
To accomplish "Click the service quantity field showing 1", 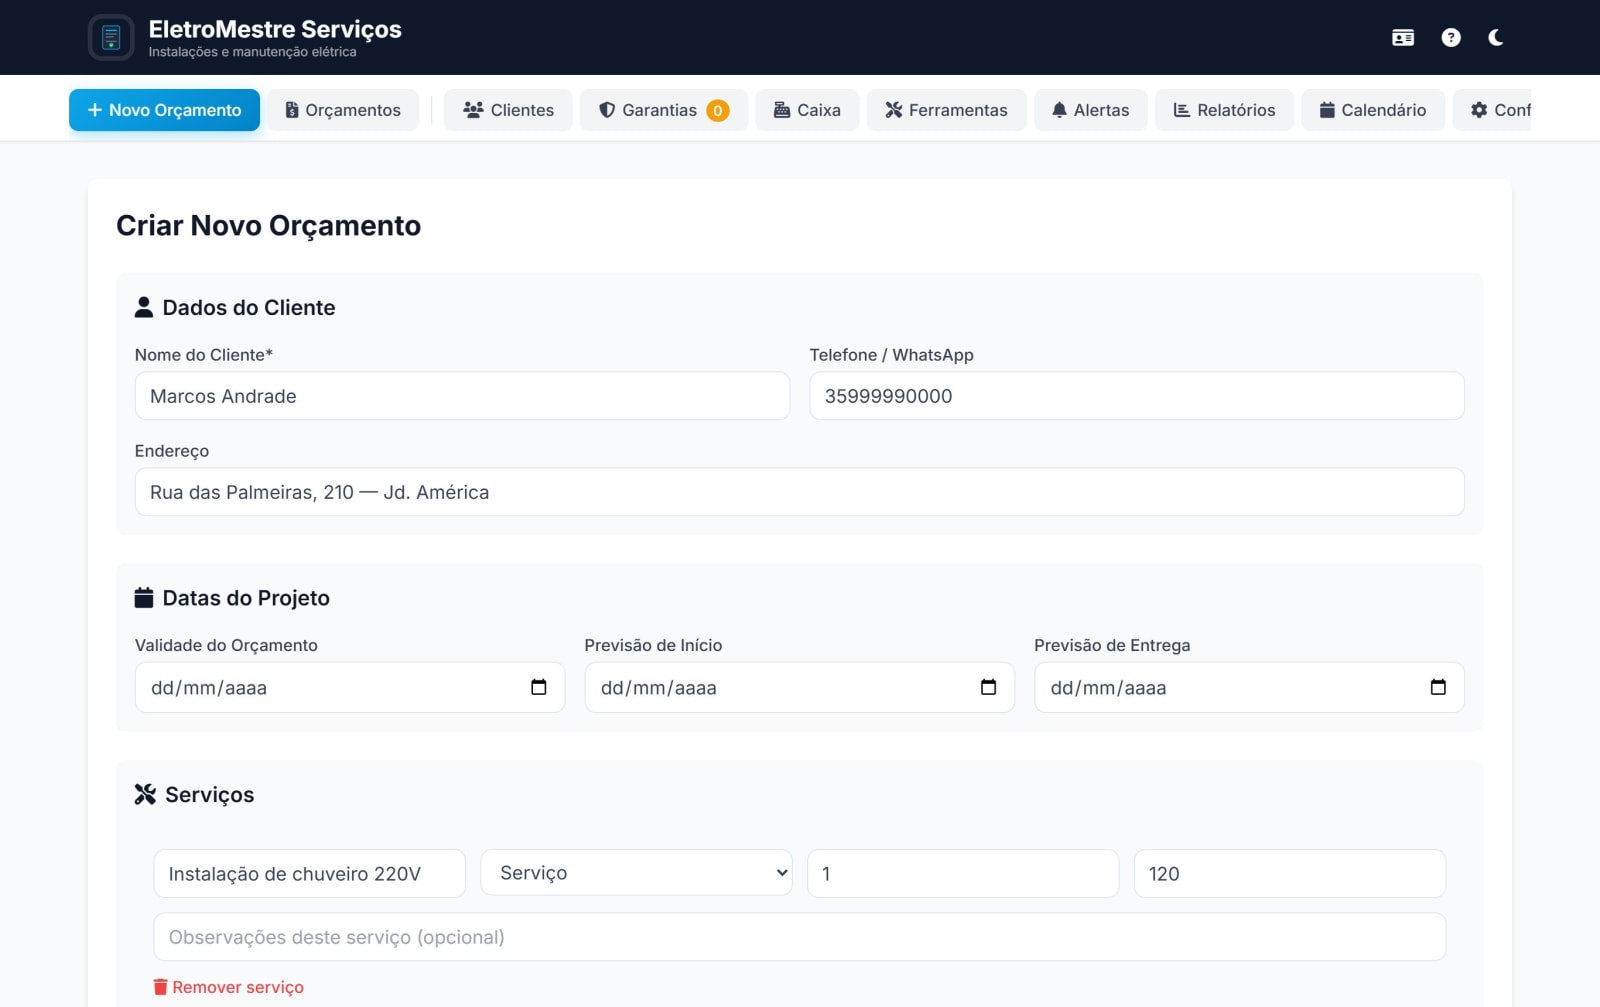I will tap(963, 874).
